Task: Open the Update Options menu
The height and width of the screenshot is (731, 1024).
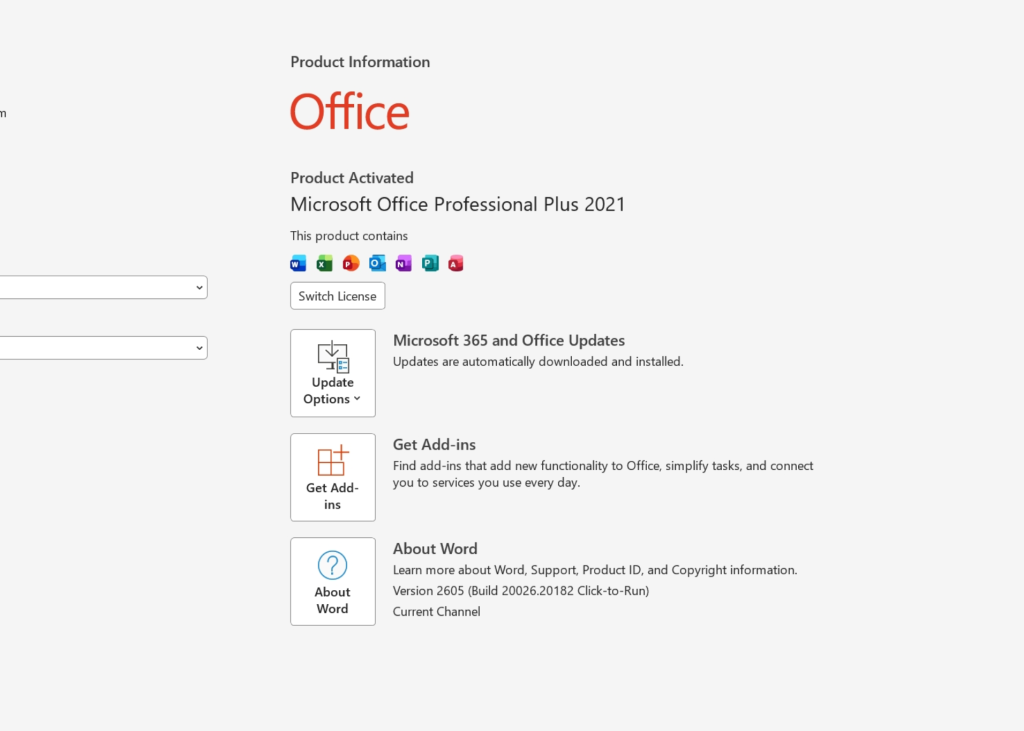Action: pos(333,373)
